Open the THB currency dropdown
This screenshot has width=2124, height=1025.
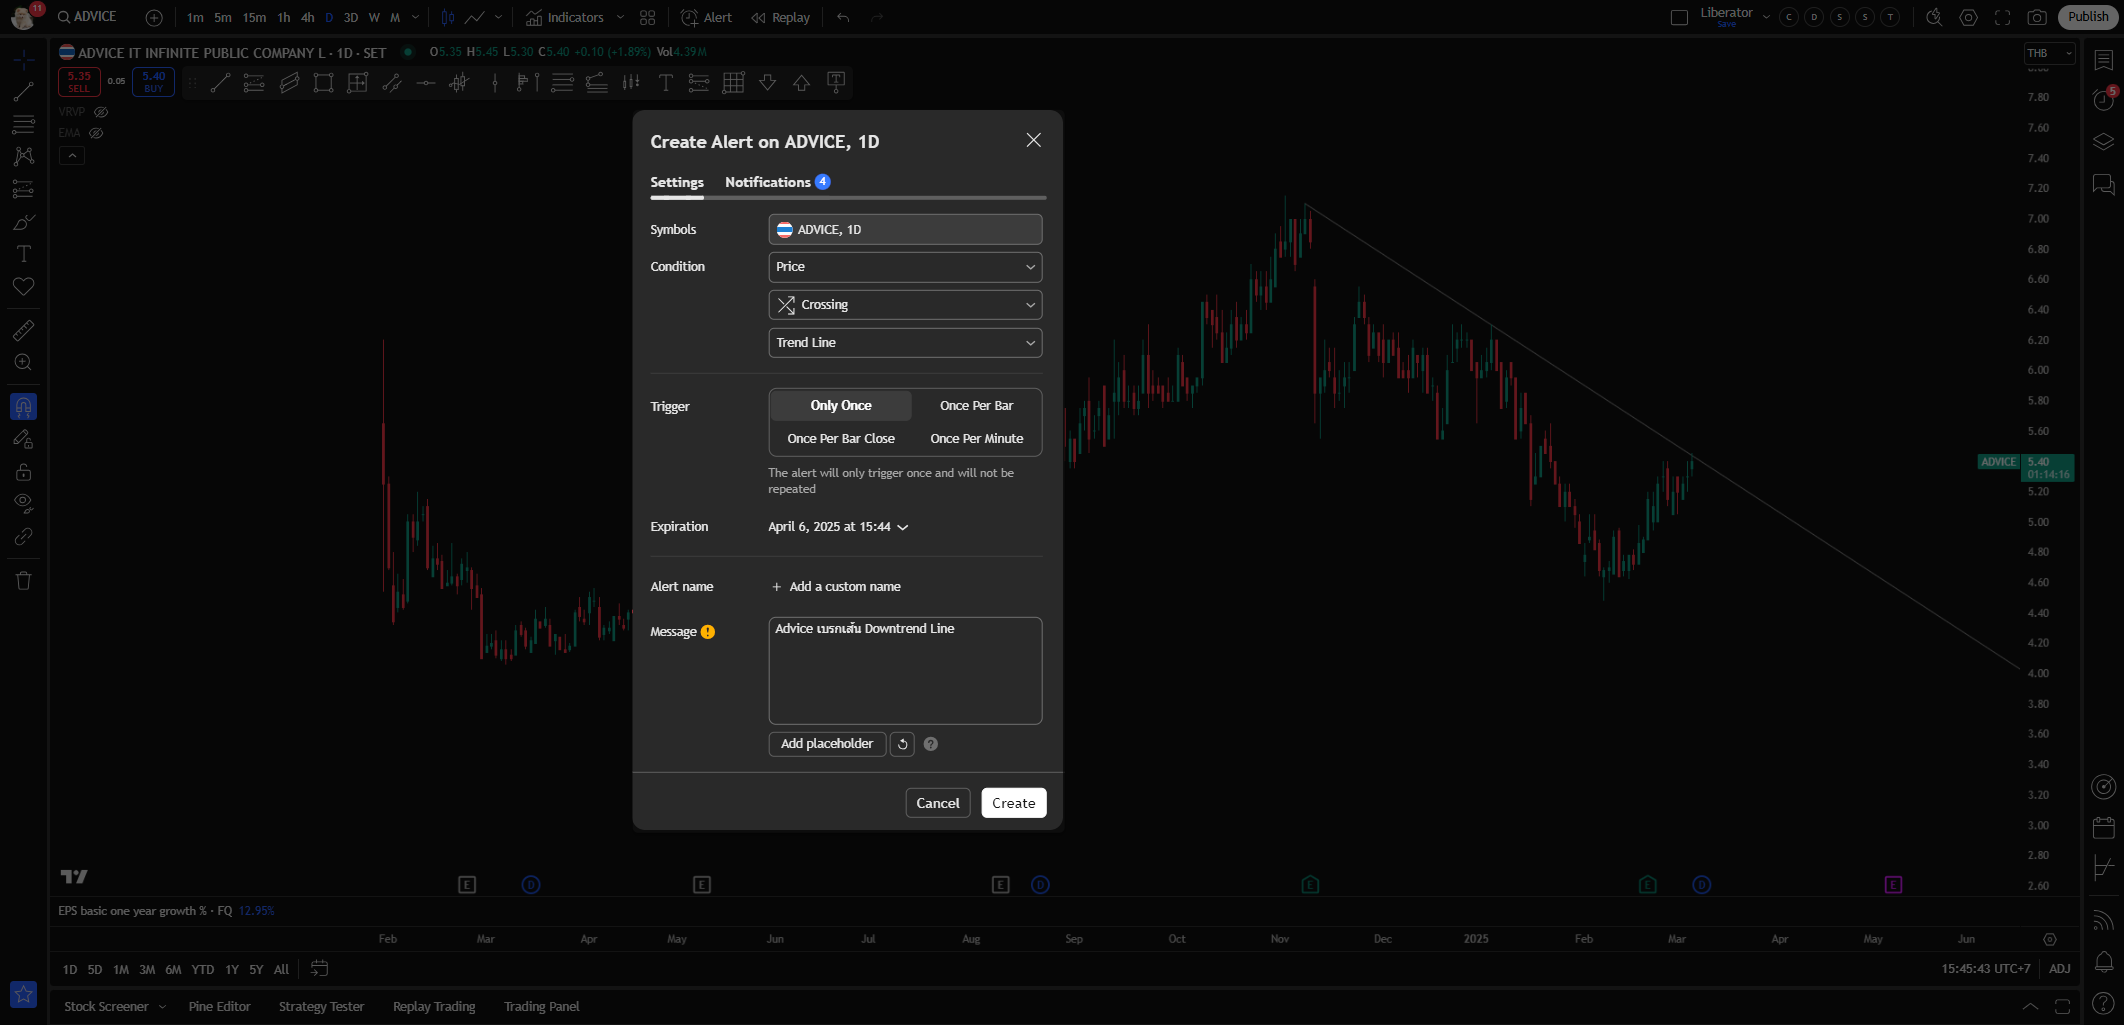point(2049,53)
